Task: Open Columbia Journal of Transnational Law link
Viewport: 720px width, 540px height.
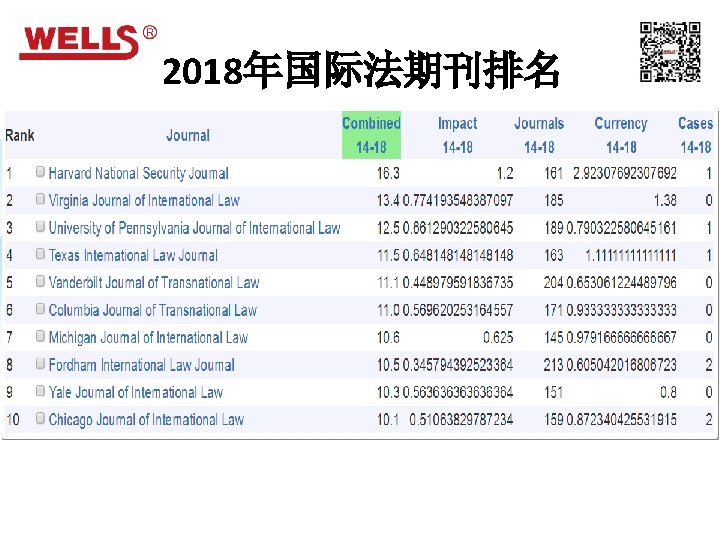Action: 152,310
